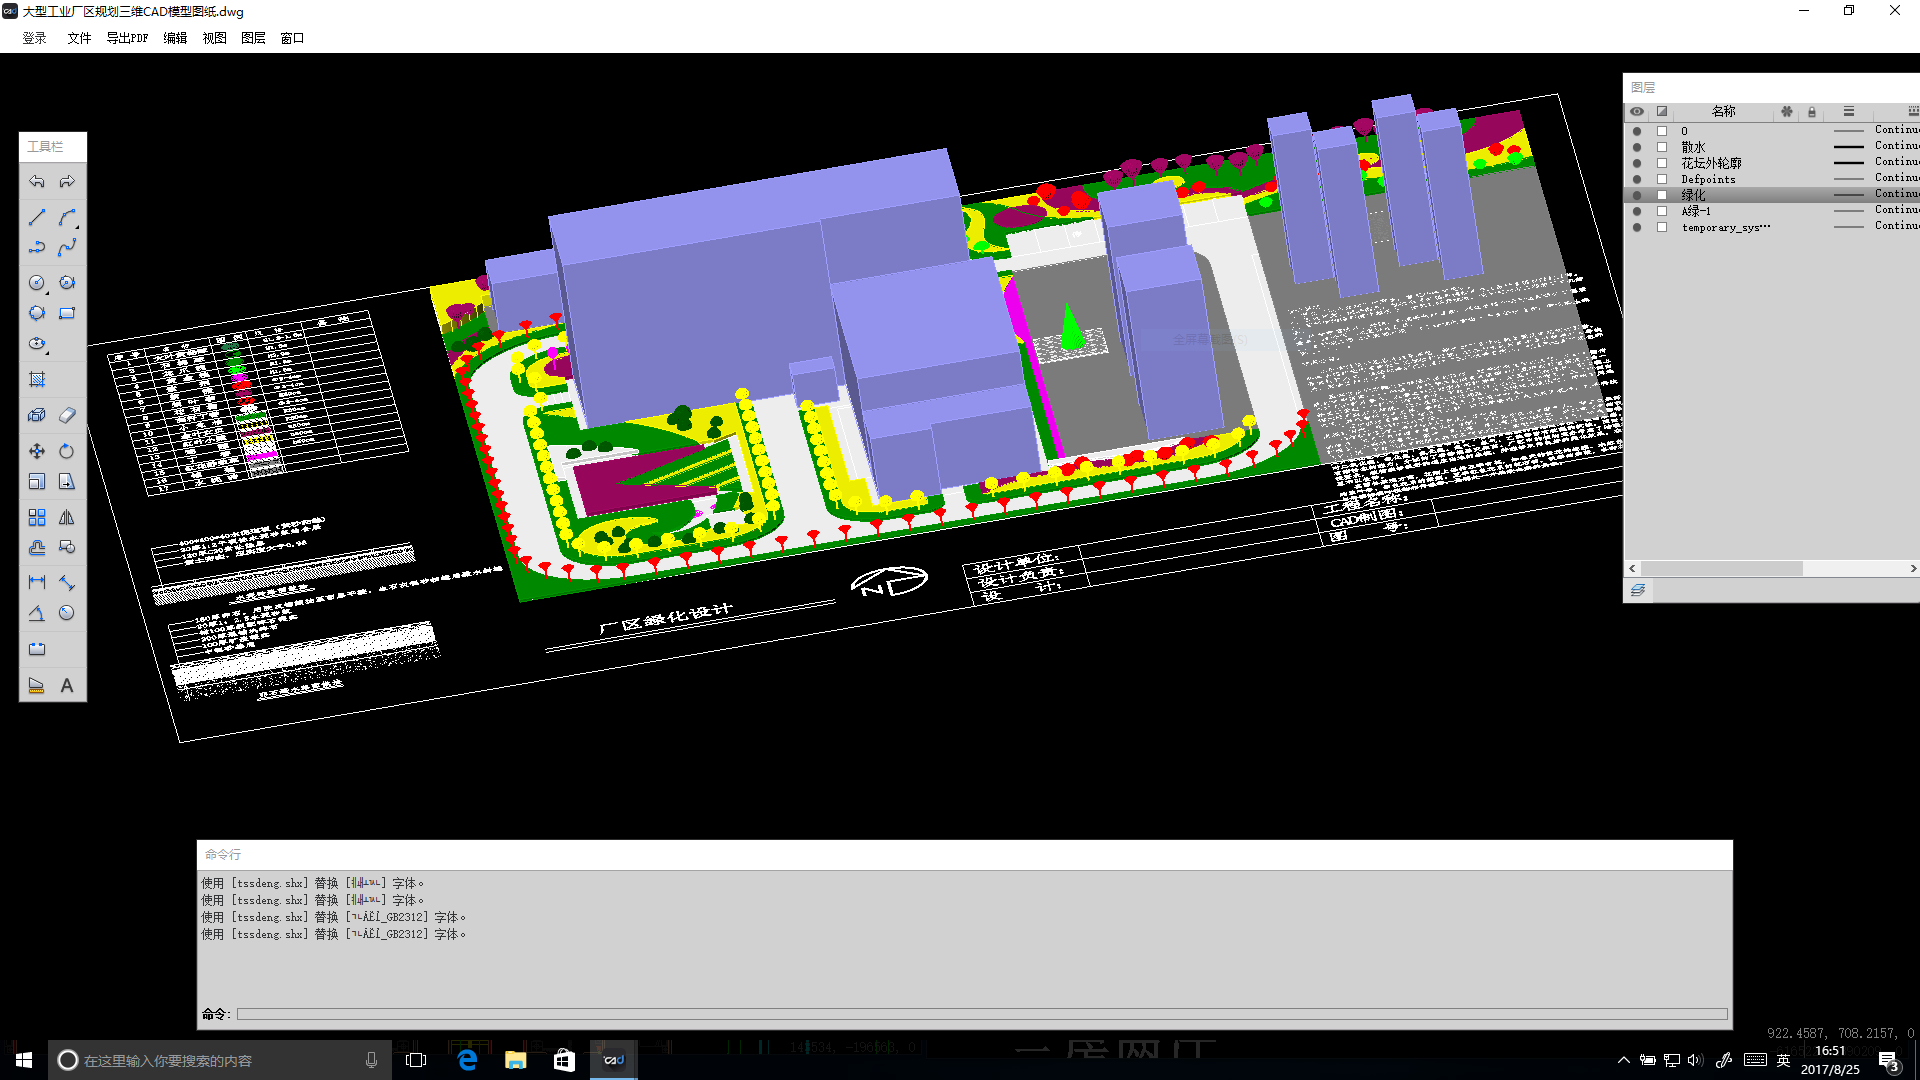Image resolution: width=1920 pixels, height=1080 pixels.
Task: Select the Aligned dimension tool
Action: coord(67,582)
